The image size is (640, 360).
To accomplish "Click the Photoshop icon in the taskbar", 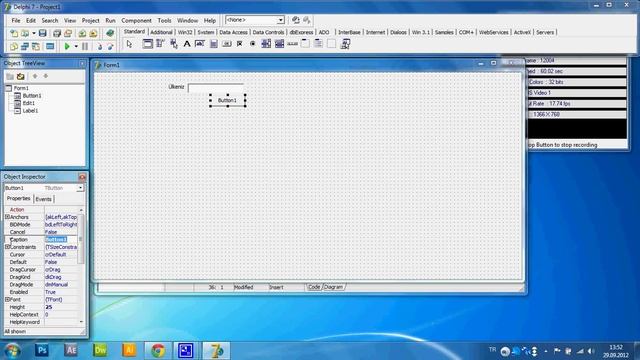I will coord(42,350).
